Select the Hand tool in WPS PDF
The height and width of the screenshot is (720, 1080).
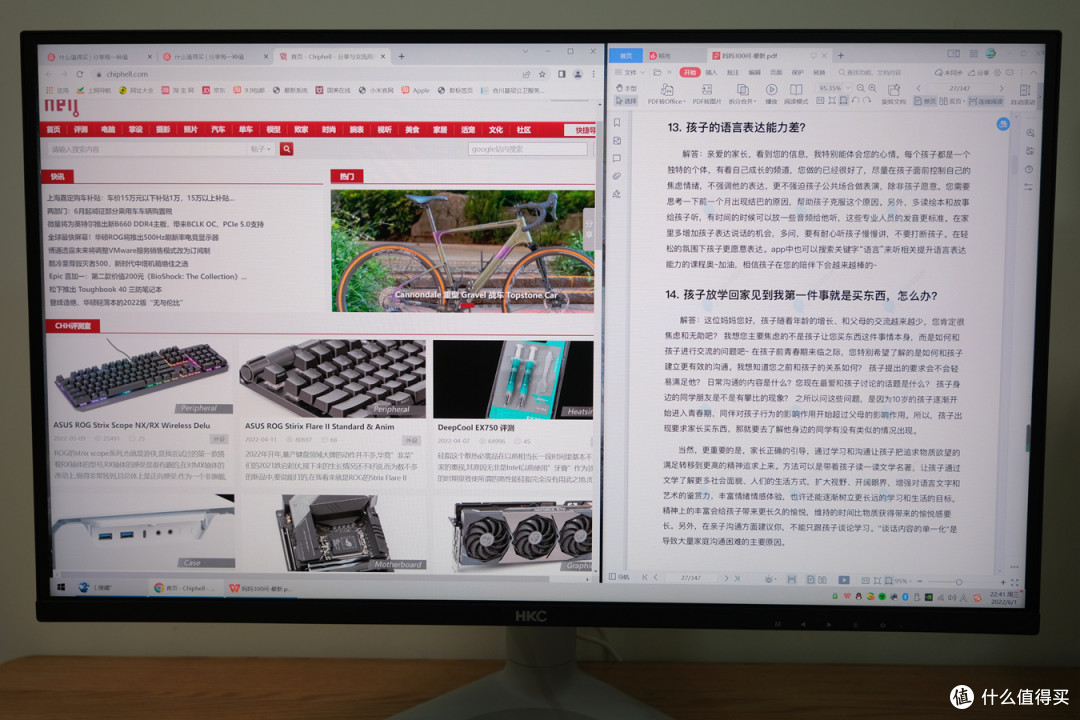tap(626, 88)
